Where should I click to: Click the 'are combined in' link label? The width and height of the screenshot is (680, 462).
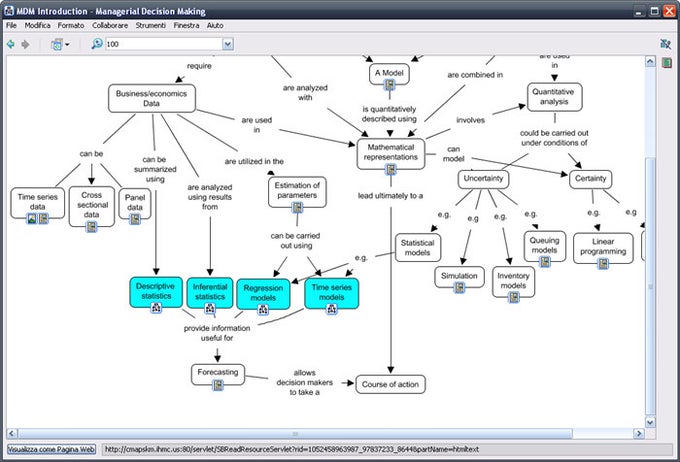(x=475, y=75)
